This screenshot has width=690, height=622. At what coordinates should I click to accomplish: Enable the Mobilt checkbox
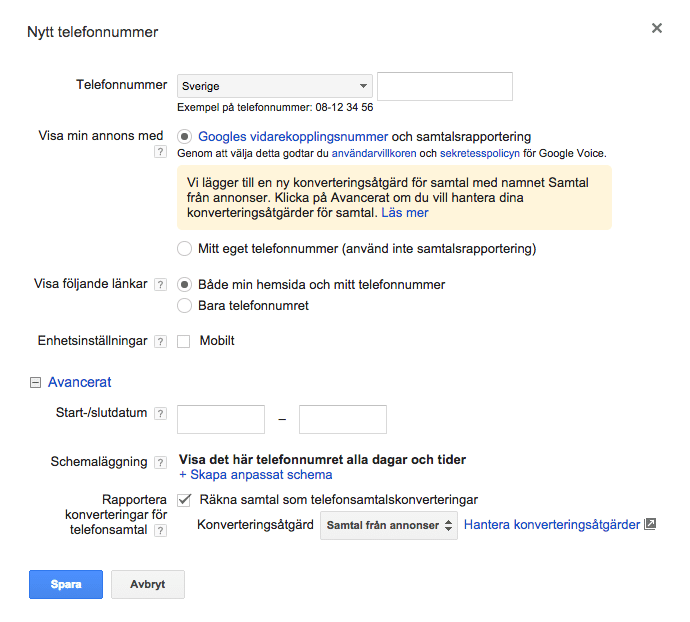pos(184,342)
